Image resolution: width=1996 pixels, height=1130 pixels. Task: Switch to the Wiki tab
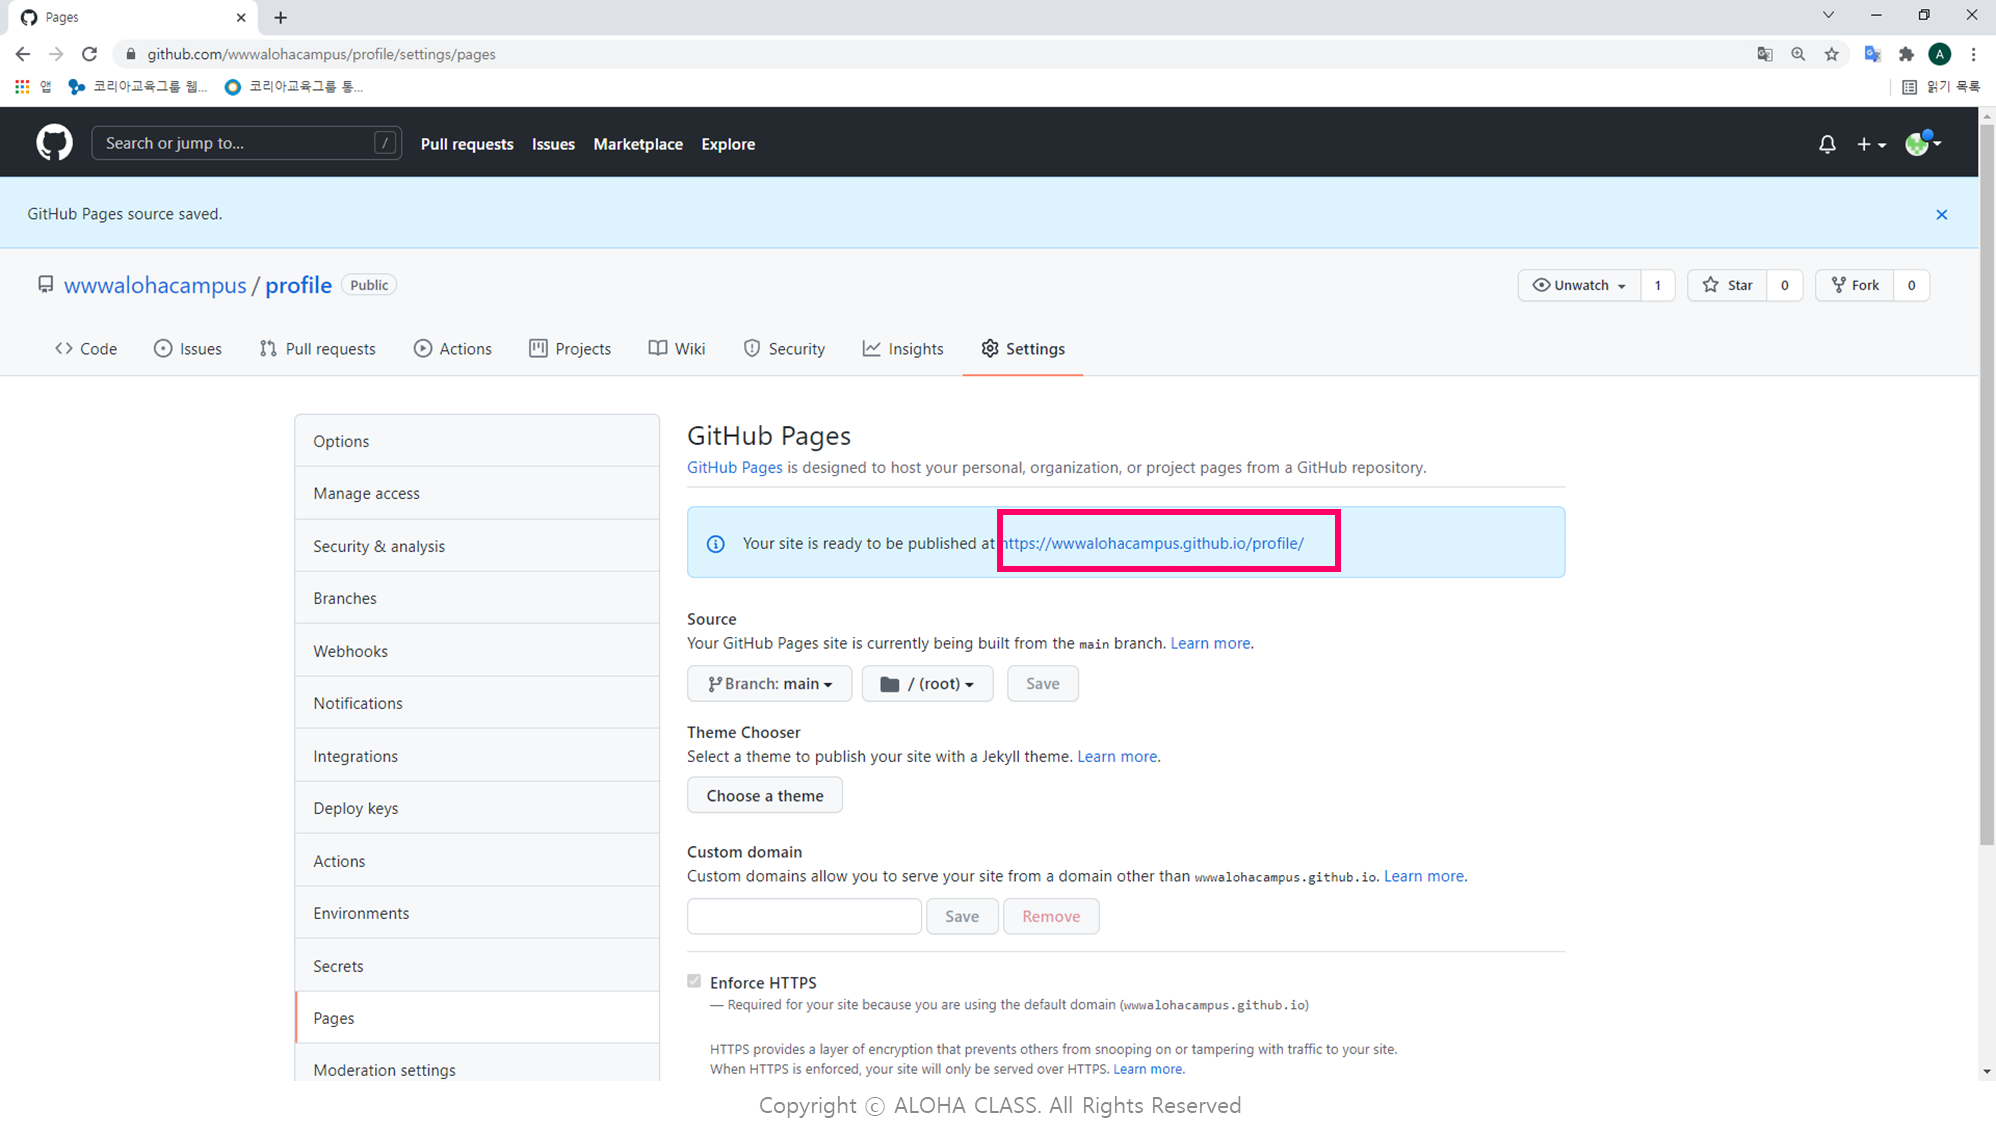tap(677, 348)
